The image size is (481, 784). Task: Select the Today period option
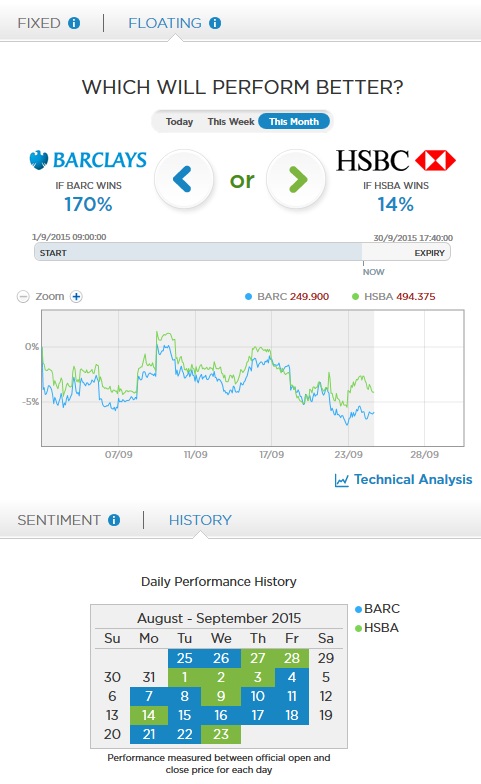pyautogui.click(x=179, y=122)
